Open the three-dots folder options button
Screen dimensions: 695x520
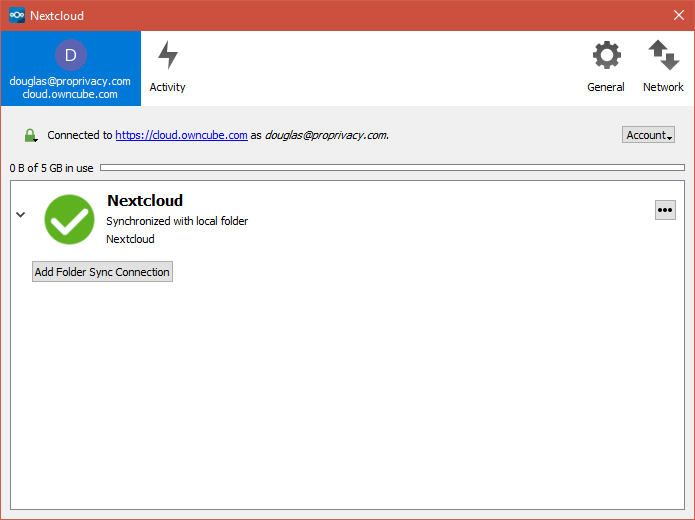pos(665,210)
